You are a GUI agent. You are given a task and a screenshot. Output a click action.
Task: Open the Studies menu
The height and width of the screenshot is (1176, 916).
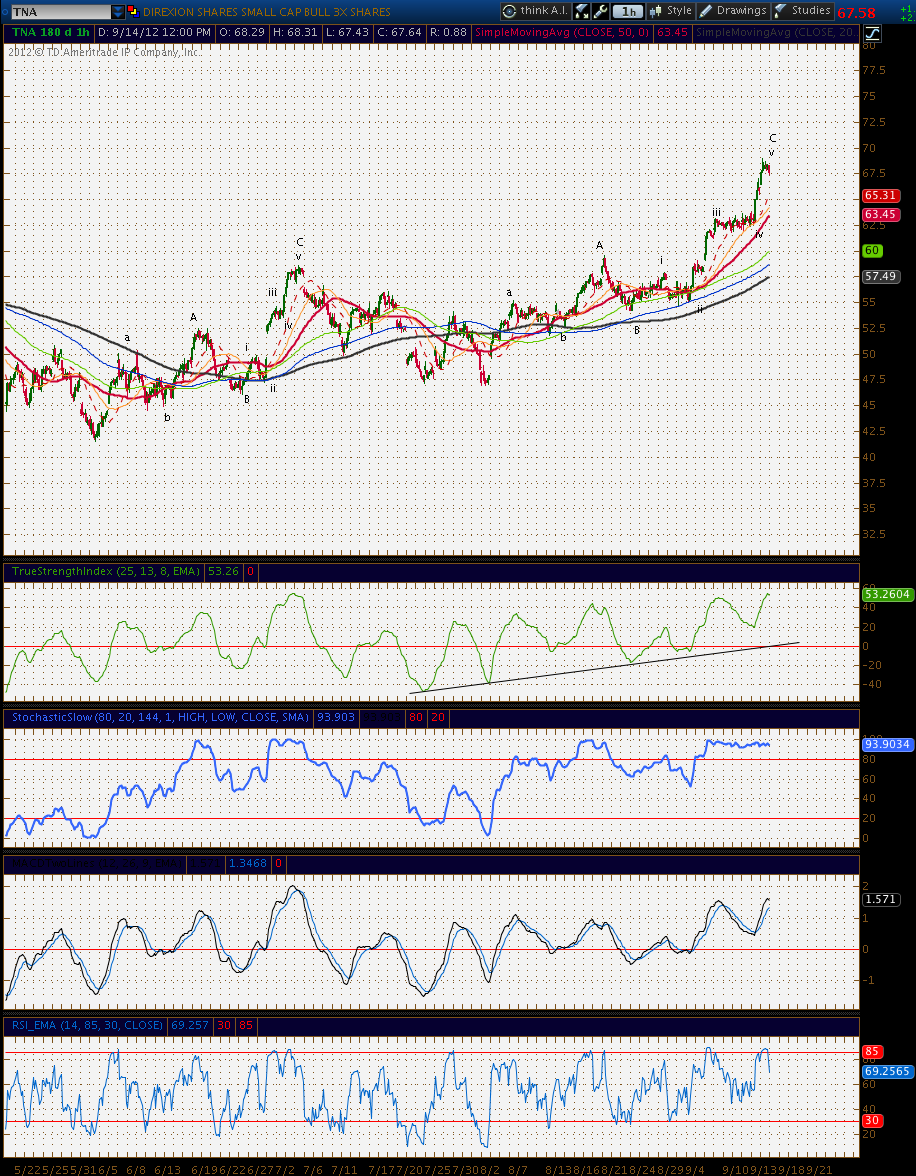coord(803,11)
